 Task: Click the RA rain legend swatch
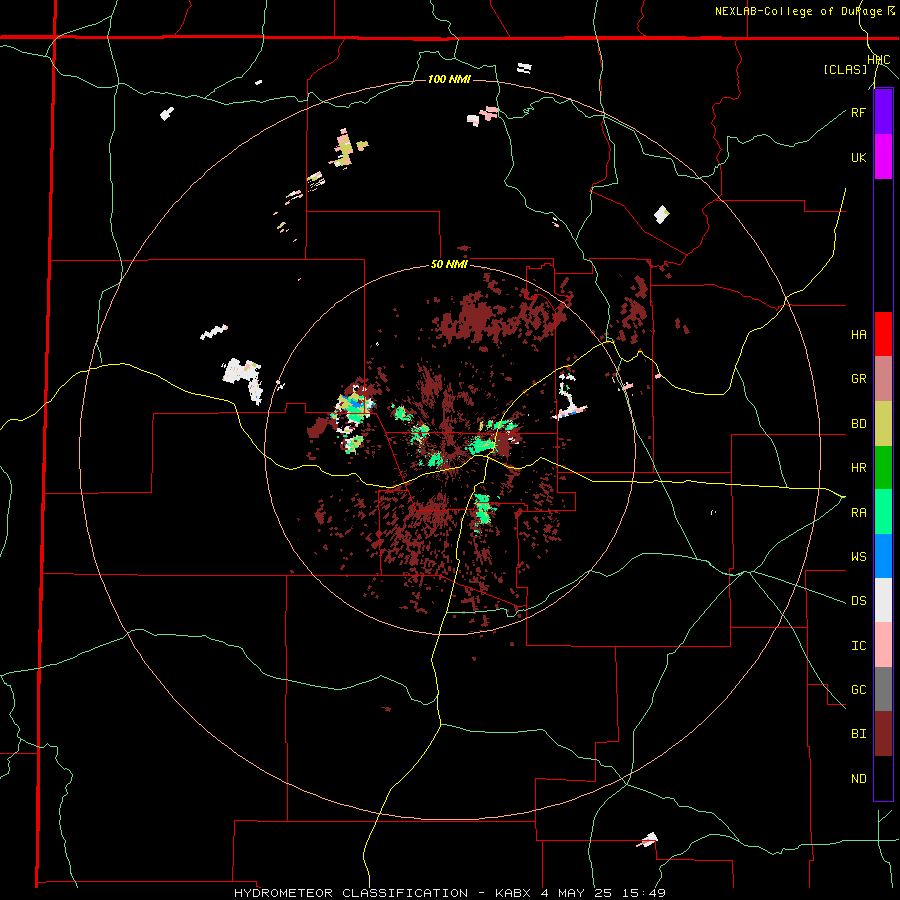883,512
